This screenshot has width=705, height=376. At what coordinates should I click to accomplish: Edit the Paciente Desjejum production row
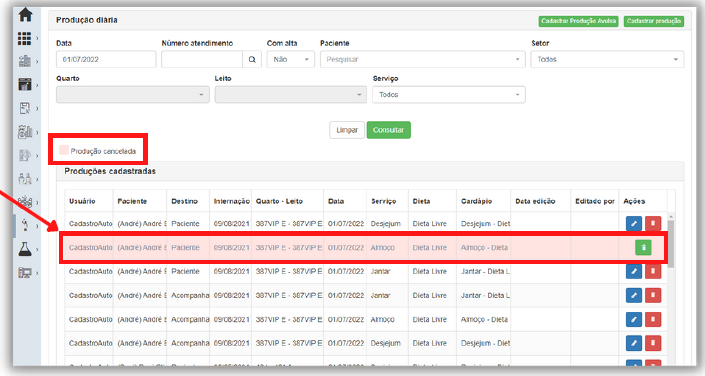coord(634,224)
